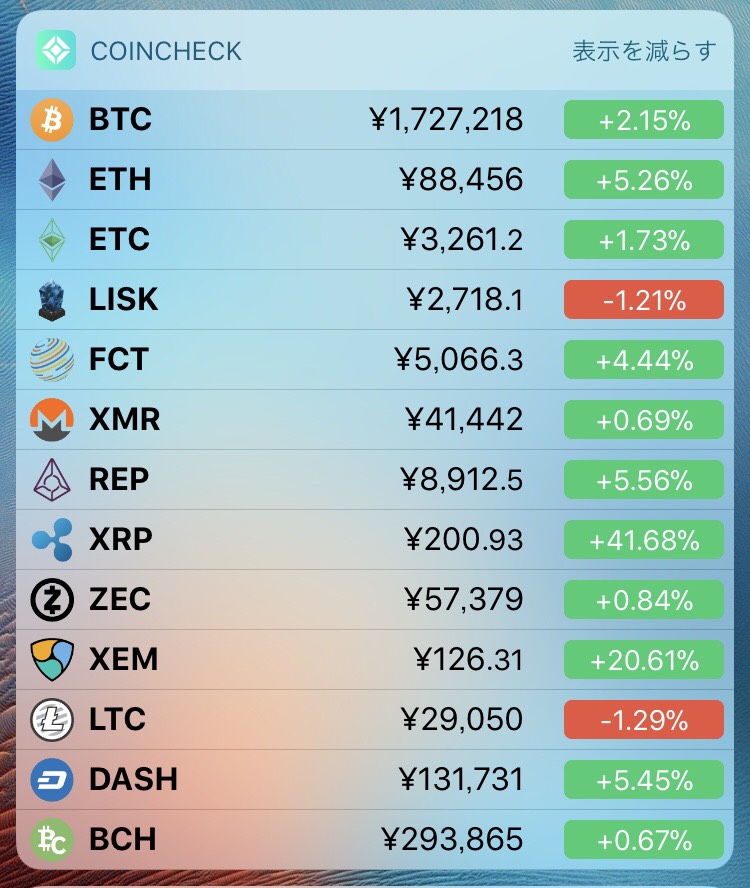The height and width of the screenshot is (888, 750).
Task: Open the DASH coin icon
Action: pos(52,780)
